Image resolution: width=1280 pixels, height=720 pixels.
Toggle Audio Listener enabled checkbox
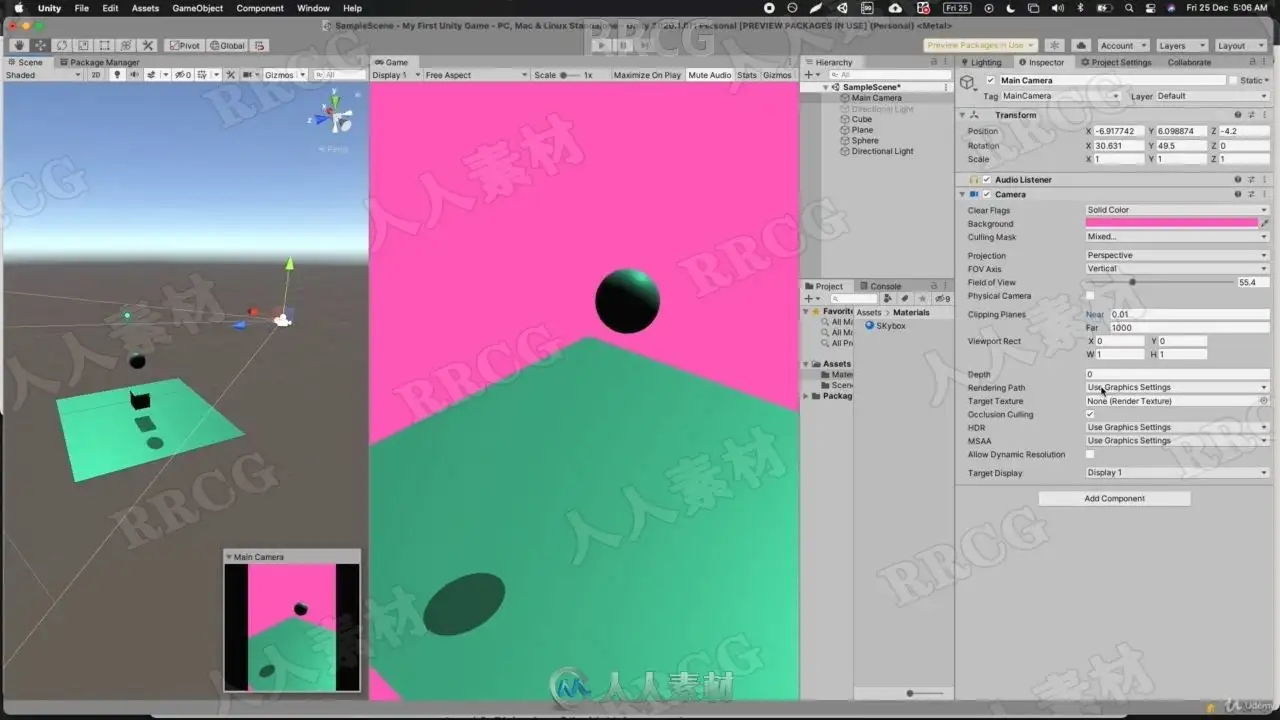(x=986, y=180)
